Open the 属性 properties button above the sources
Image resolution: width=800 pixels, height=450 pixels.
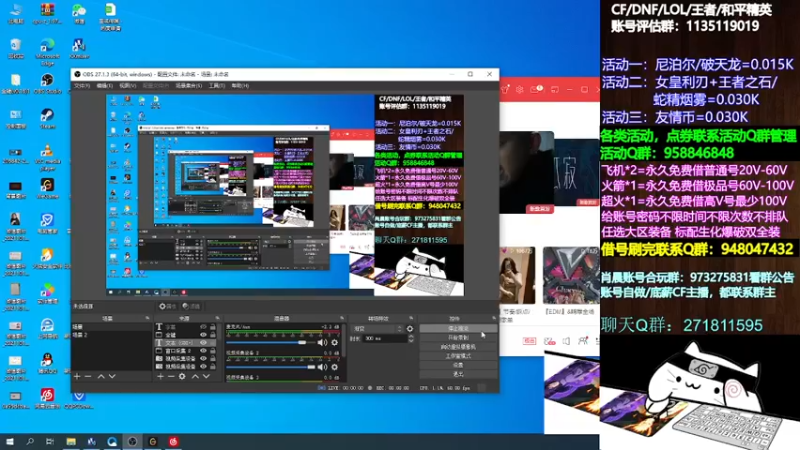click(x=167, y=307)
